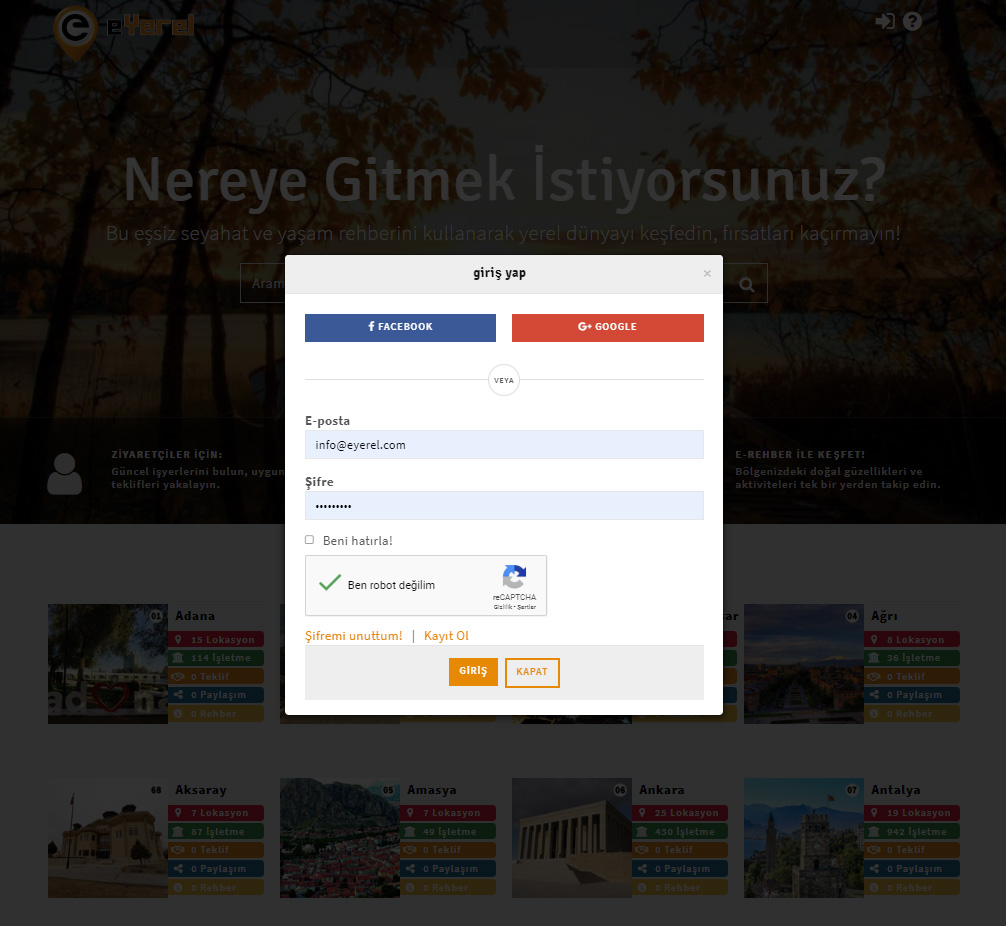Click Adana's '0 Paylaşım' tag
Viewport: 1006px width, 926px height.
[216, 694]
